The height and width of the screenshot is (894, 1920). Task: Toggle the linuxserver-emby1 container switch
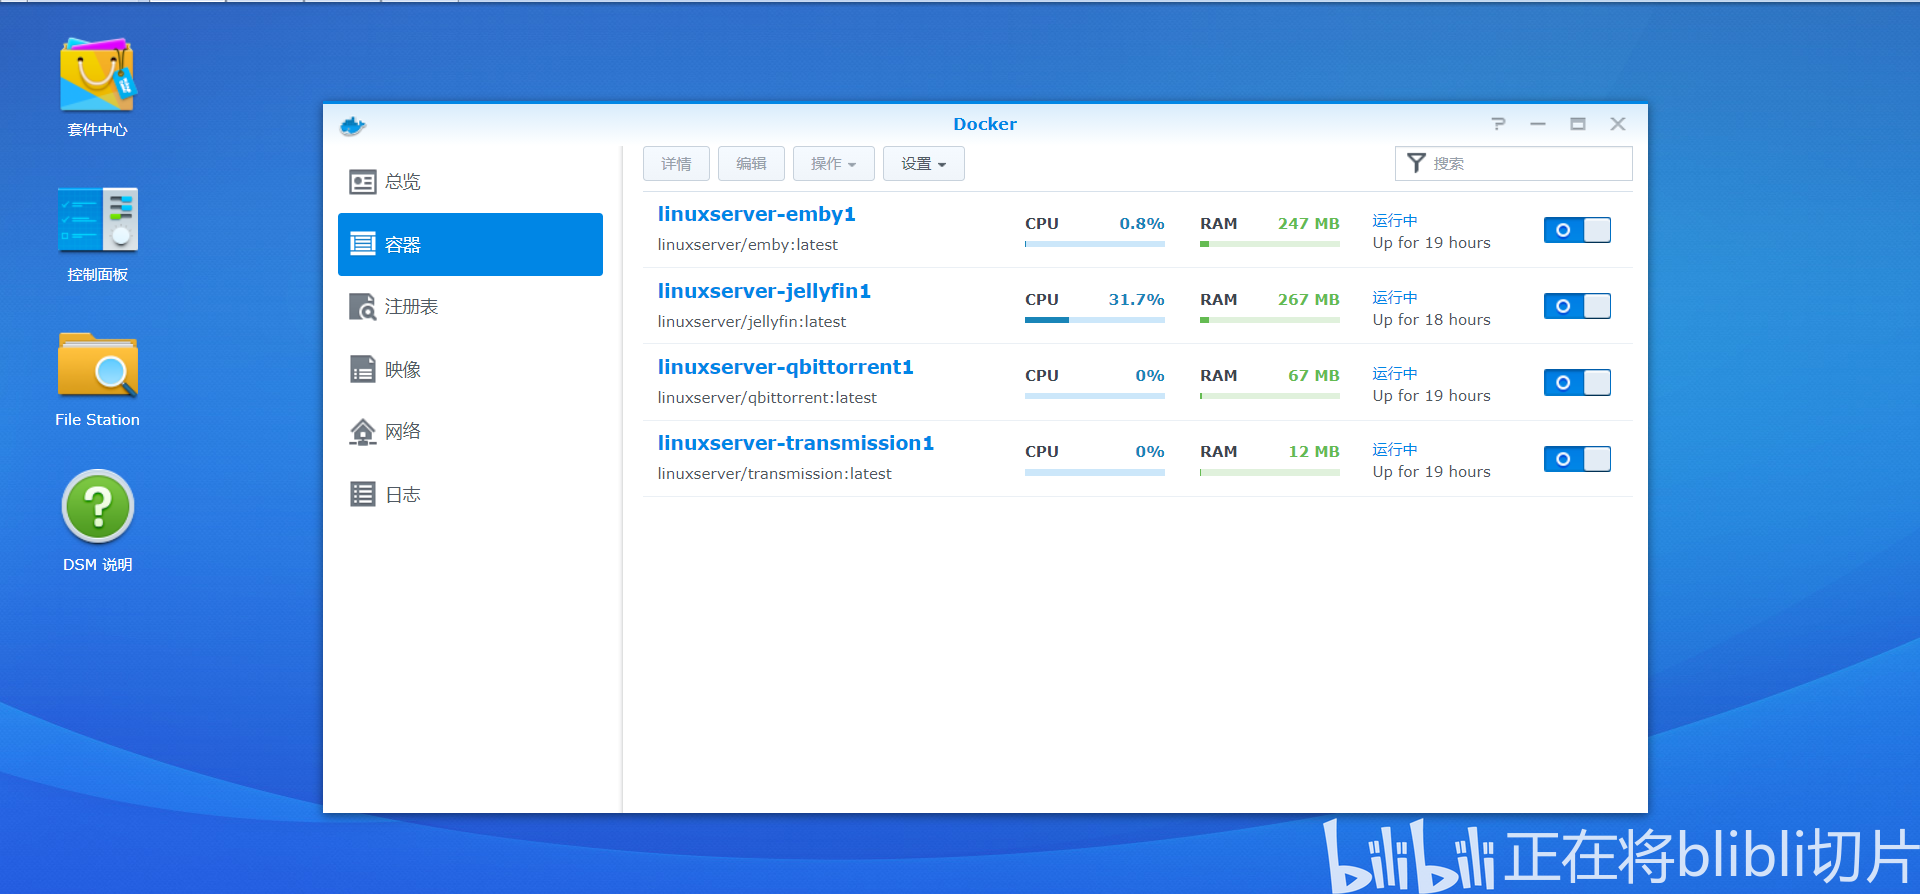[x=1577, y=230]
